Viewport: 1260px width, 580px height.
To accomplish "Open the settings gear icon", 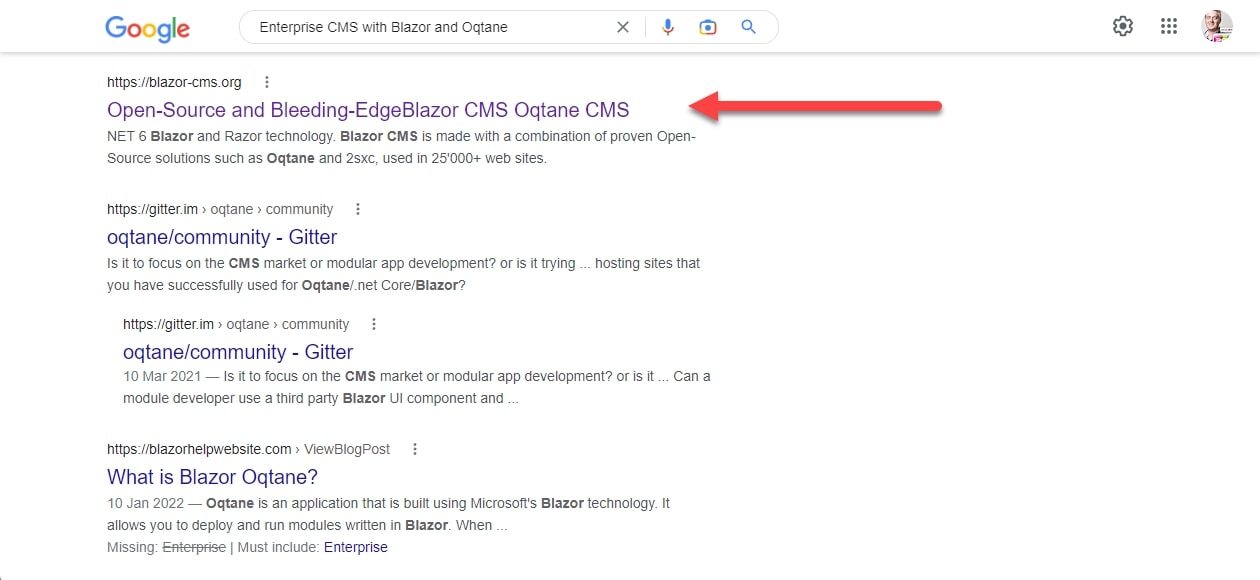I will coord(1123,27).
